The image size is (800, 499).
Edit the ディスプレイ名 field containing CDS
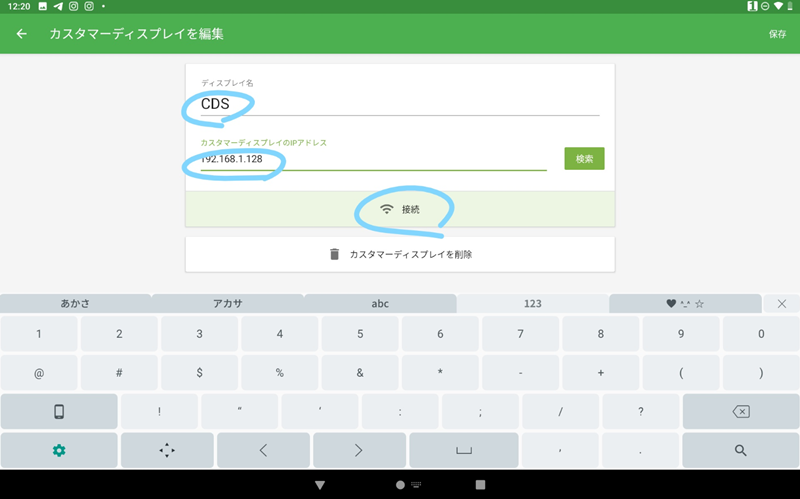(399, 104)
